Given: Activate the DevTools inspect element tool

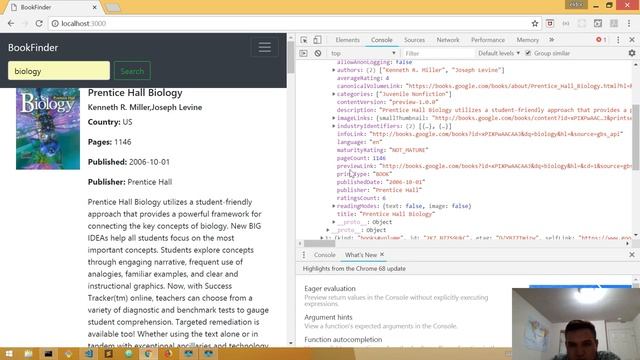Looking at the screenshot, I should point(304,40).
